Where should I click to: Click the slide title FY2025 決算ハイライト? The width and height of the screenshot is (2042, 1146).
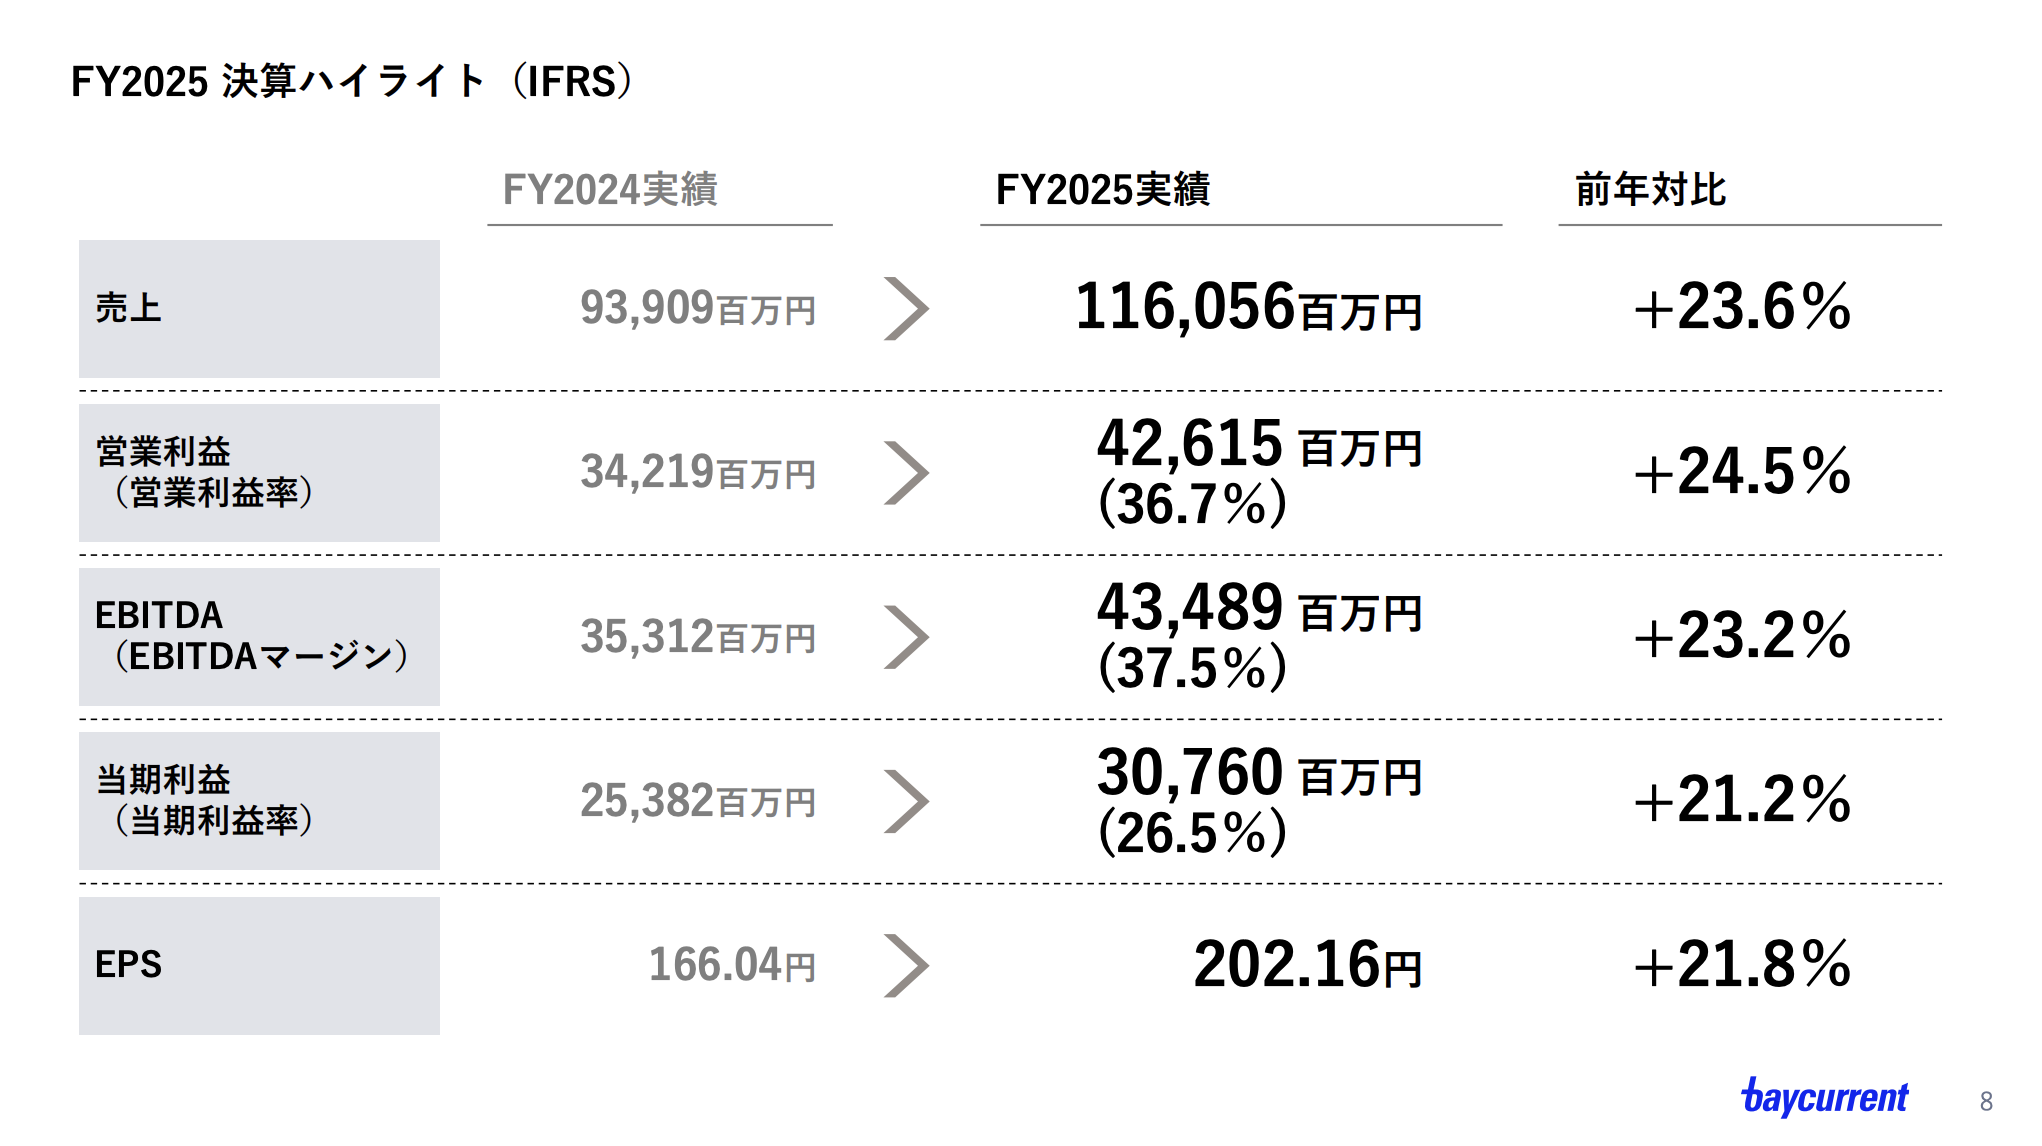click(x=352, y=82)
